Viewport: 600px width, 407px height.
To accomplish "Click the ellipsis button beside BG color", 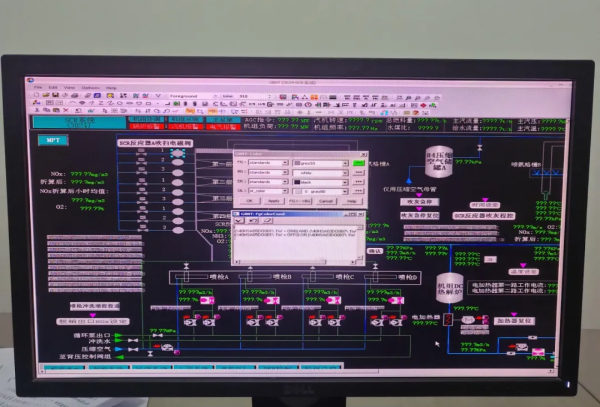I will [357, 172].
